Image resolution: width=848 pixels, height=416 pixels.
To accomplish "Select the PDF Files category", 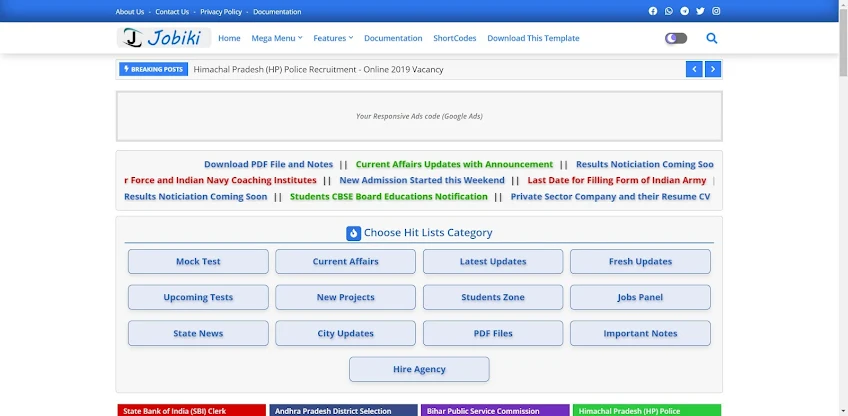I will click(x=493, y=333).
